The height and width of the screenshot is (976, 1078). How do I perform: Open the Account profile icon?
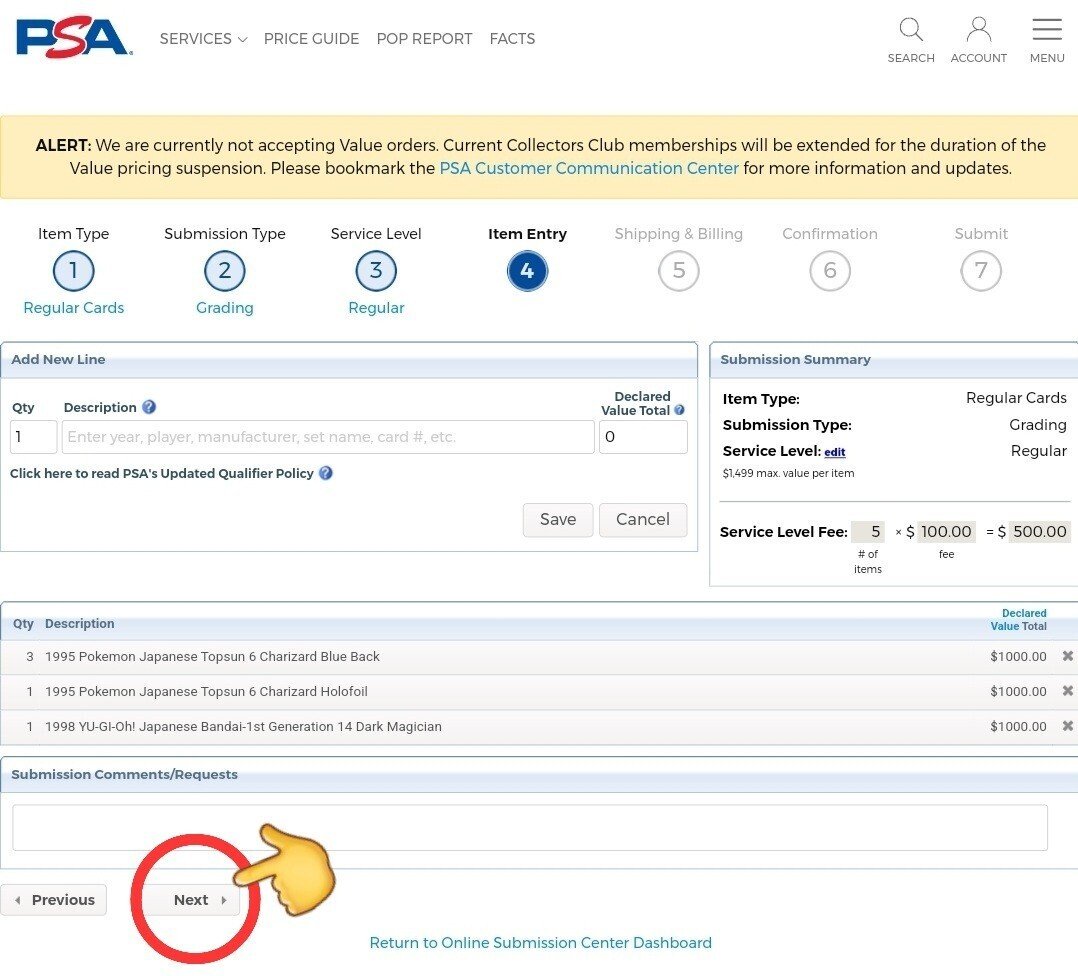pyautogui.click(x=978, y=30)
